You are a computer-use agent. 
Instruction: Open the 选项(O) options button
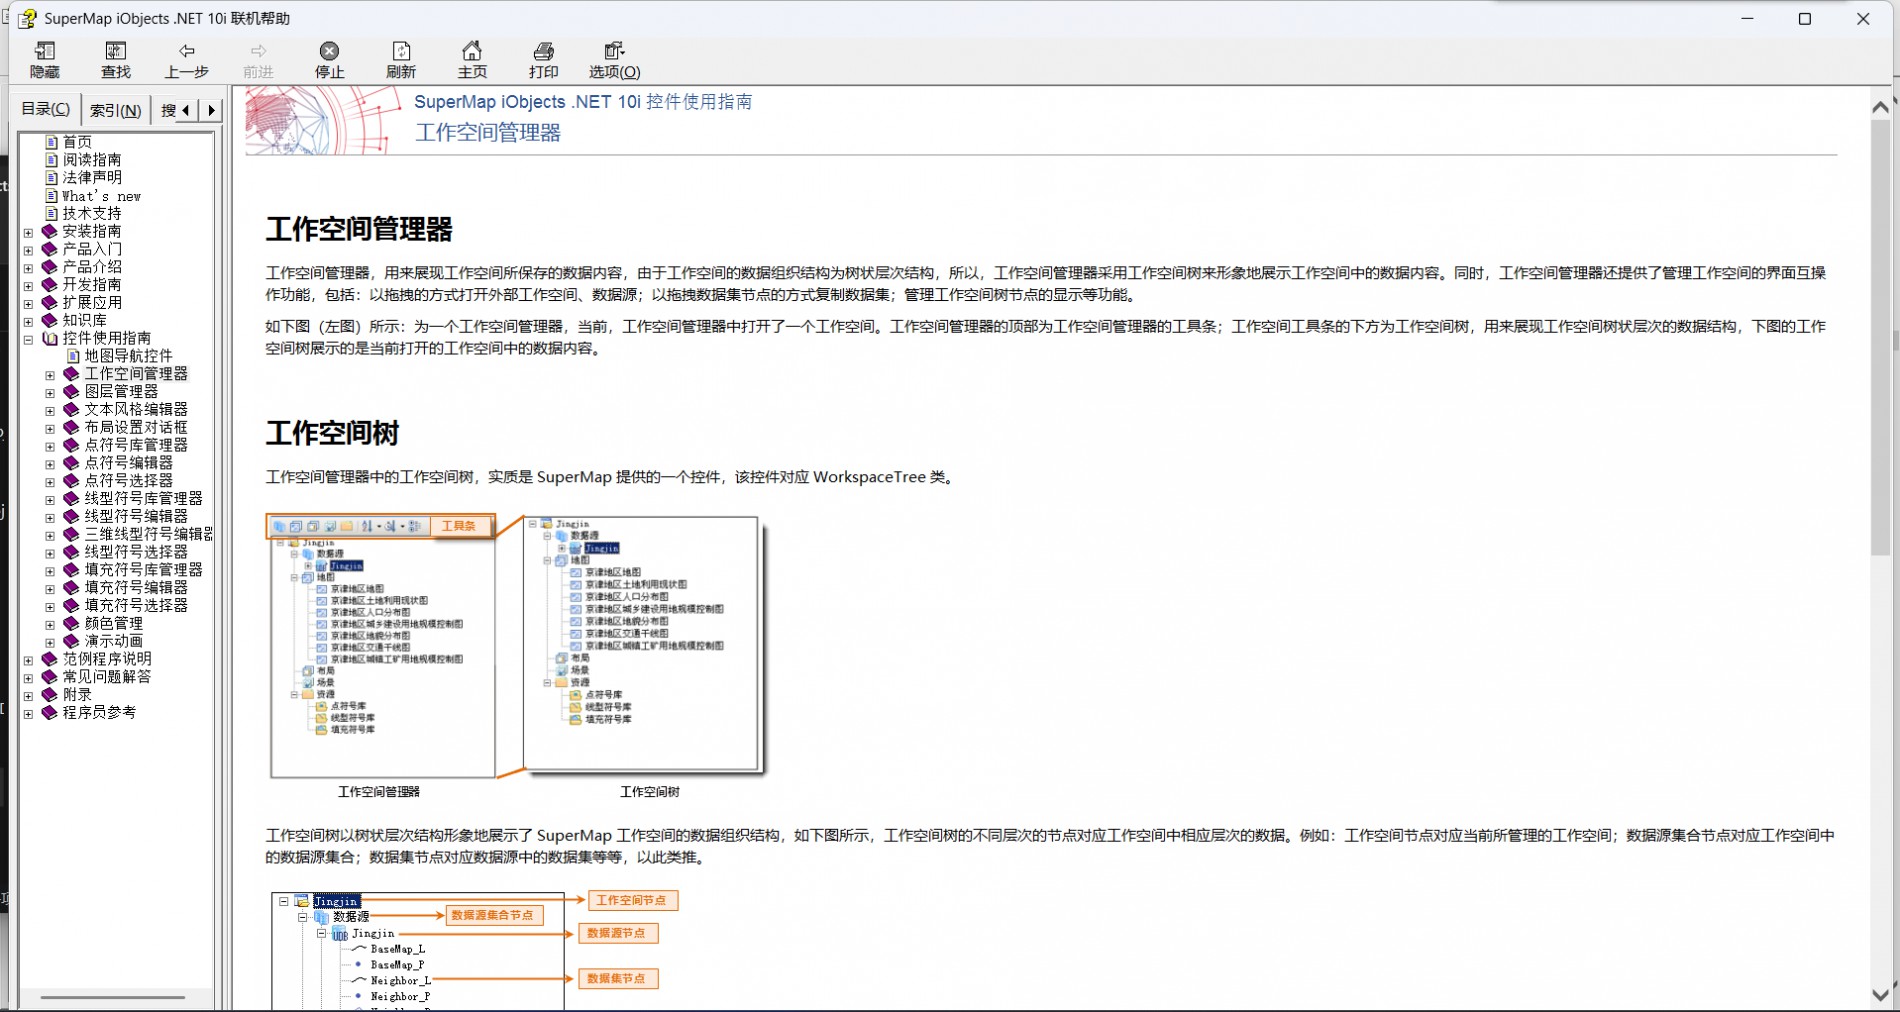tap(614, 60)
